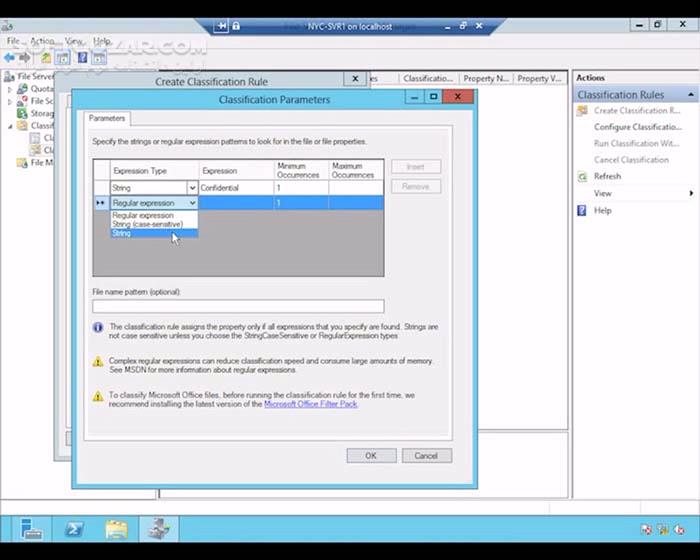Select the Quota Management tree node icon
700x560 pixels.
(22, 89)
